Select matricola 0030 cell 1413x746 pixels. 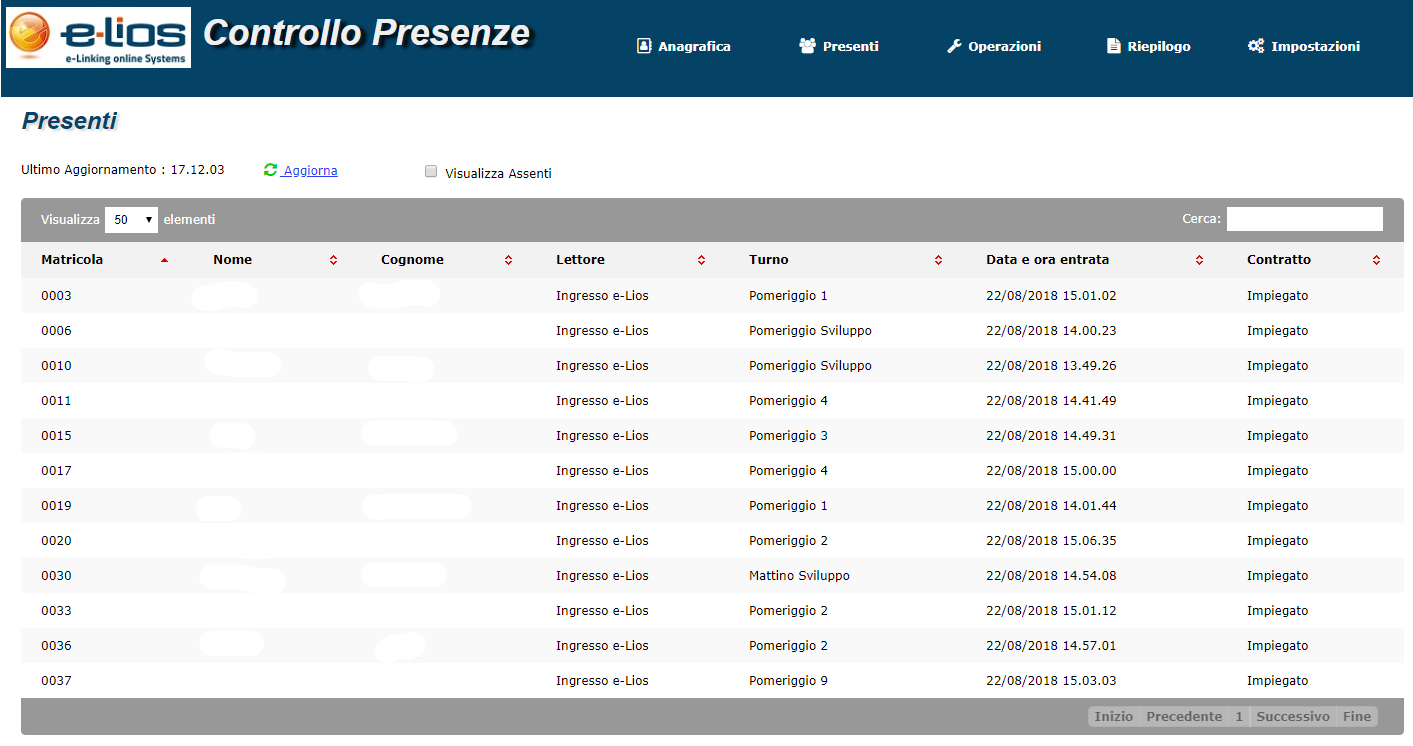pos(56,576)
